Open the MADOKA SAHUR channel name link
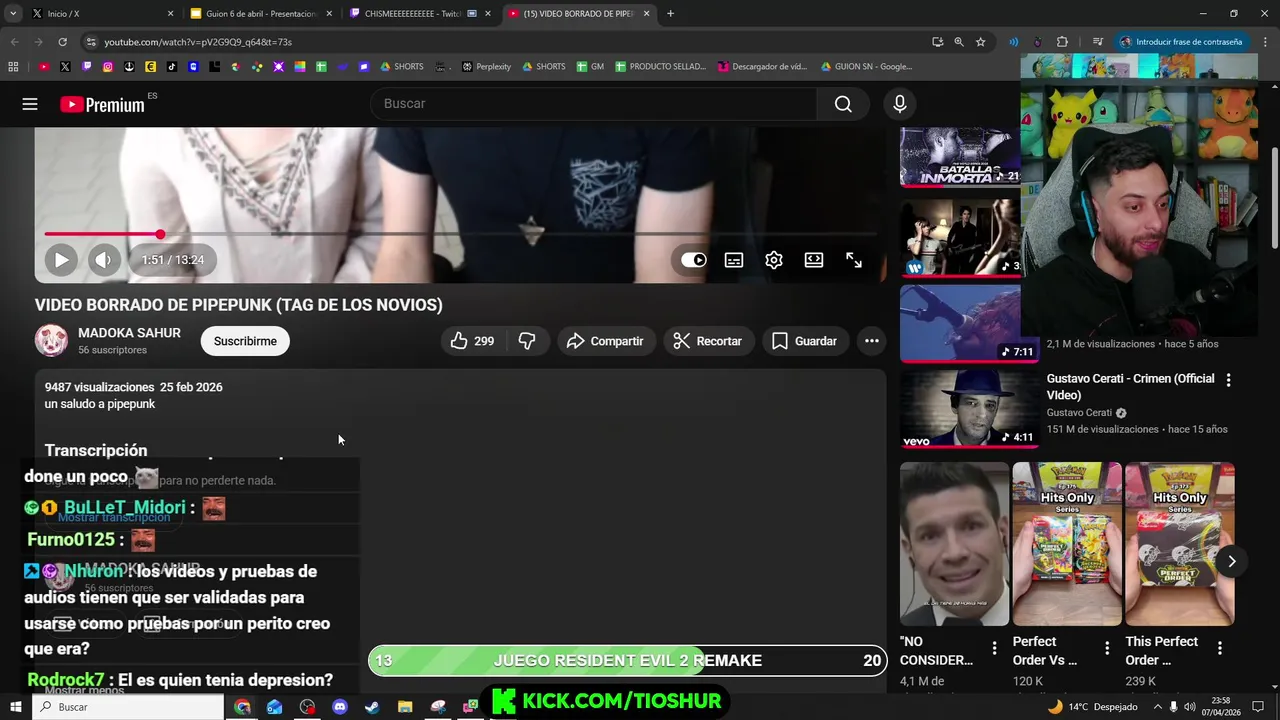1280x720 pixels. coord(129,333)
